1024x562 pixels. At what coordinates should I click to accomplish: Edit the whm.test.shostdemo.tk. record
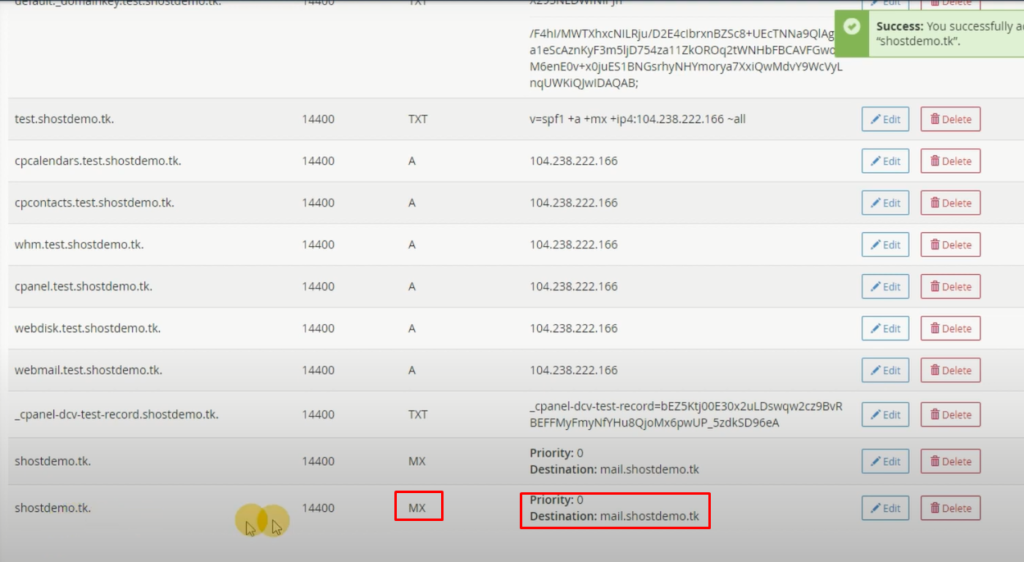click(x=885, y=245)
